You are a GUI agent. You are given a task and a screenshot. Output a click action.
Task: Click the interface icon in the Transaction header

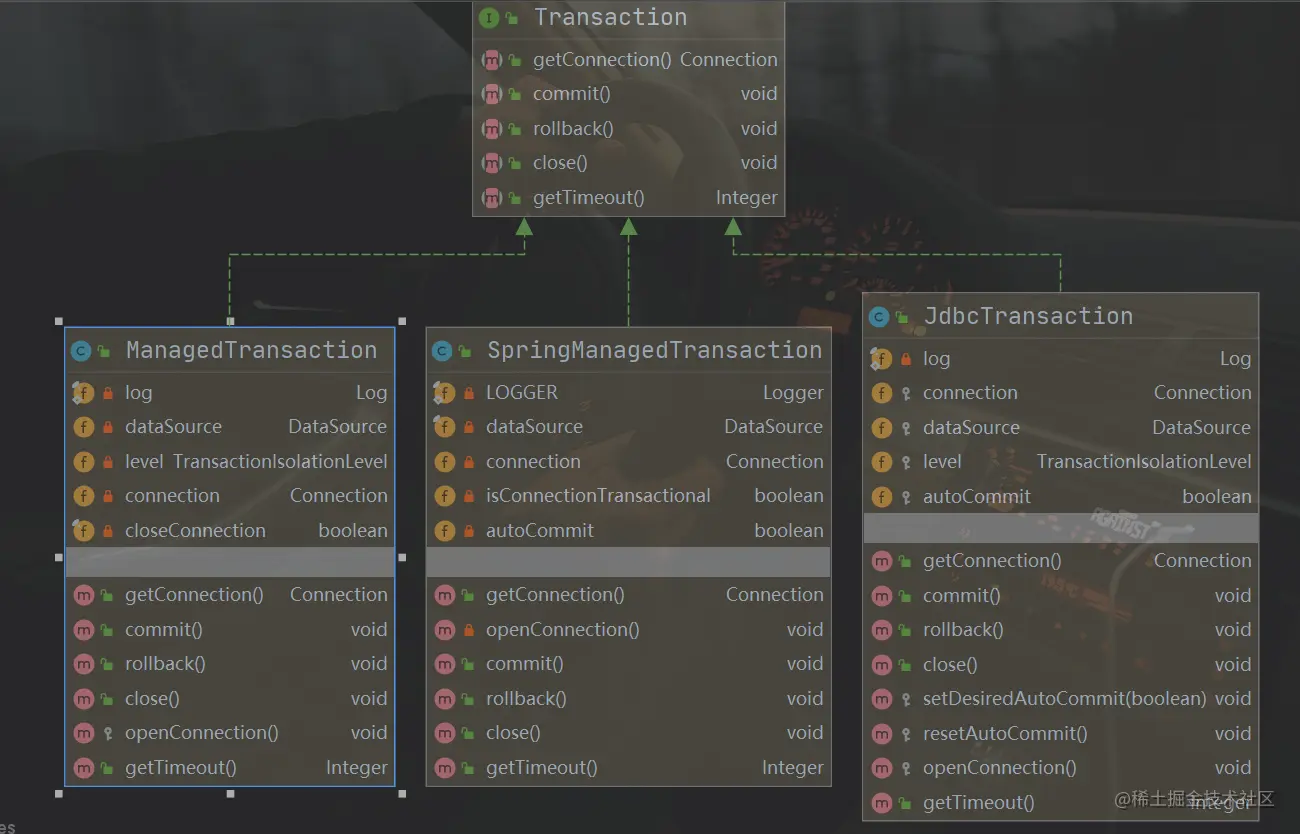click(489, 17)
